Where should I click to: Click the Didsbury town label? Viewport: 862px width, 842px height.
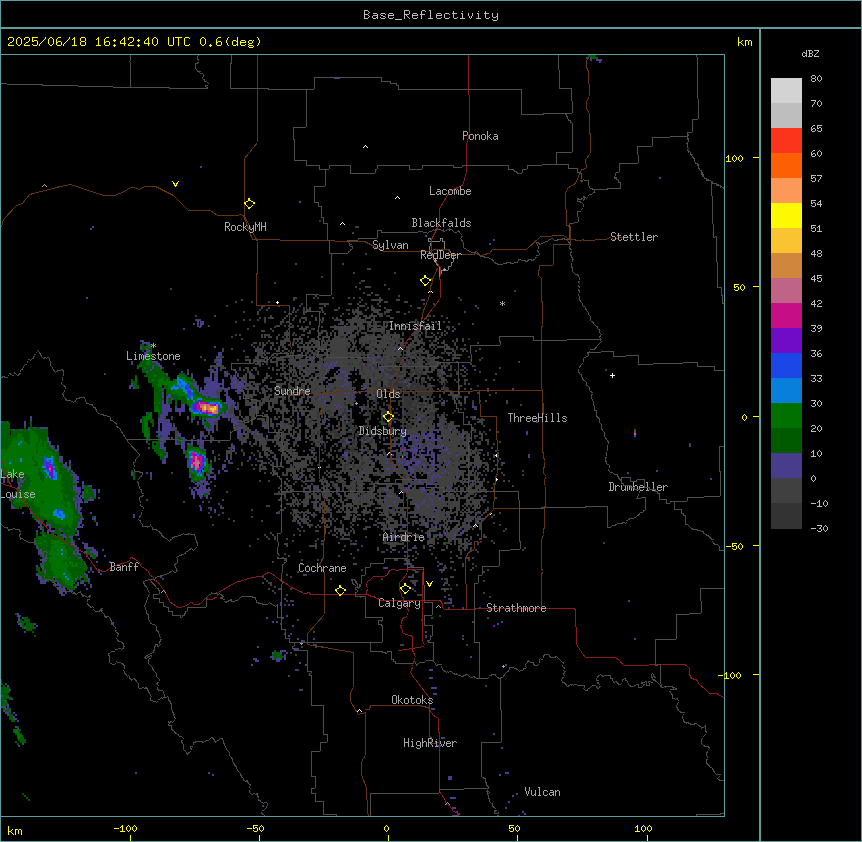point(382,431)
